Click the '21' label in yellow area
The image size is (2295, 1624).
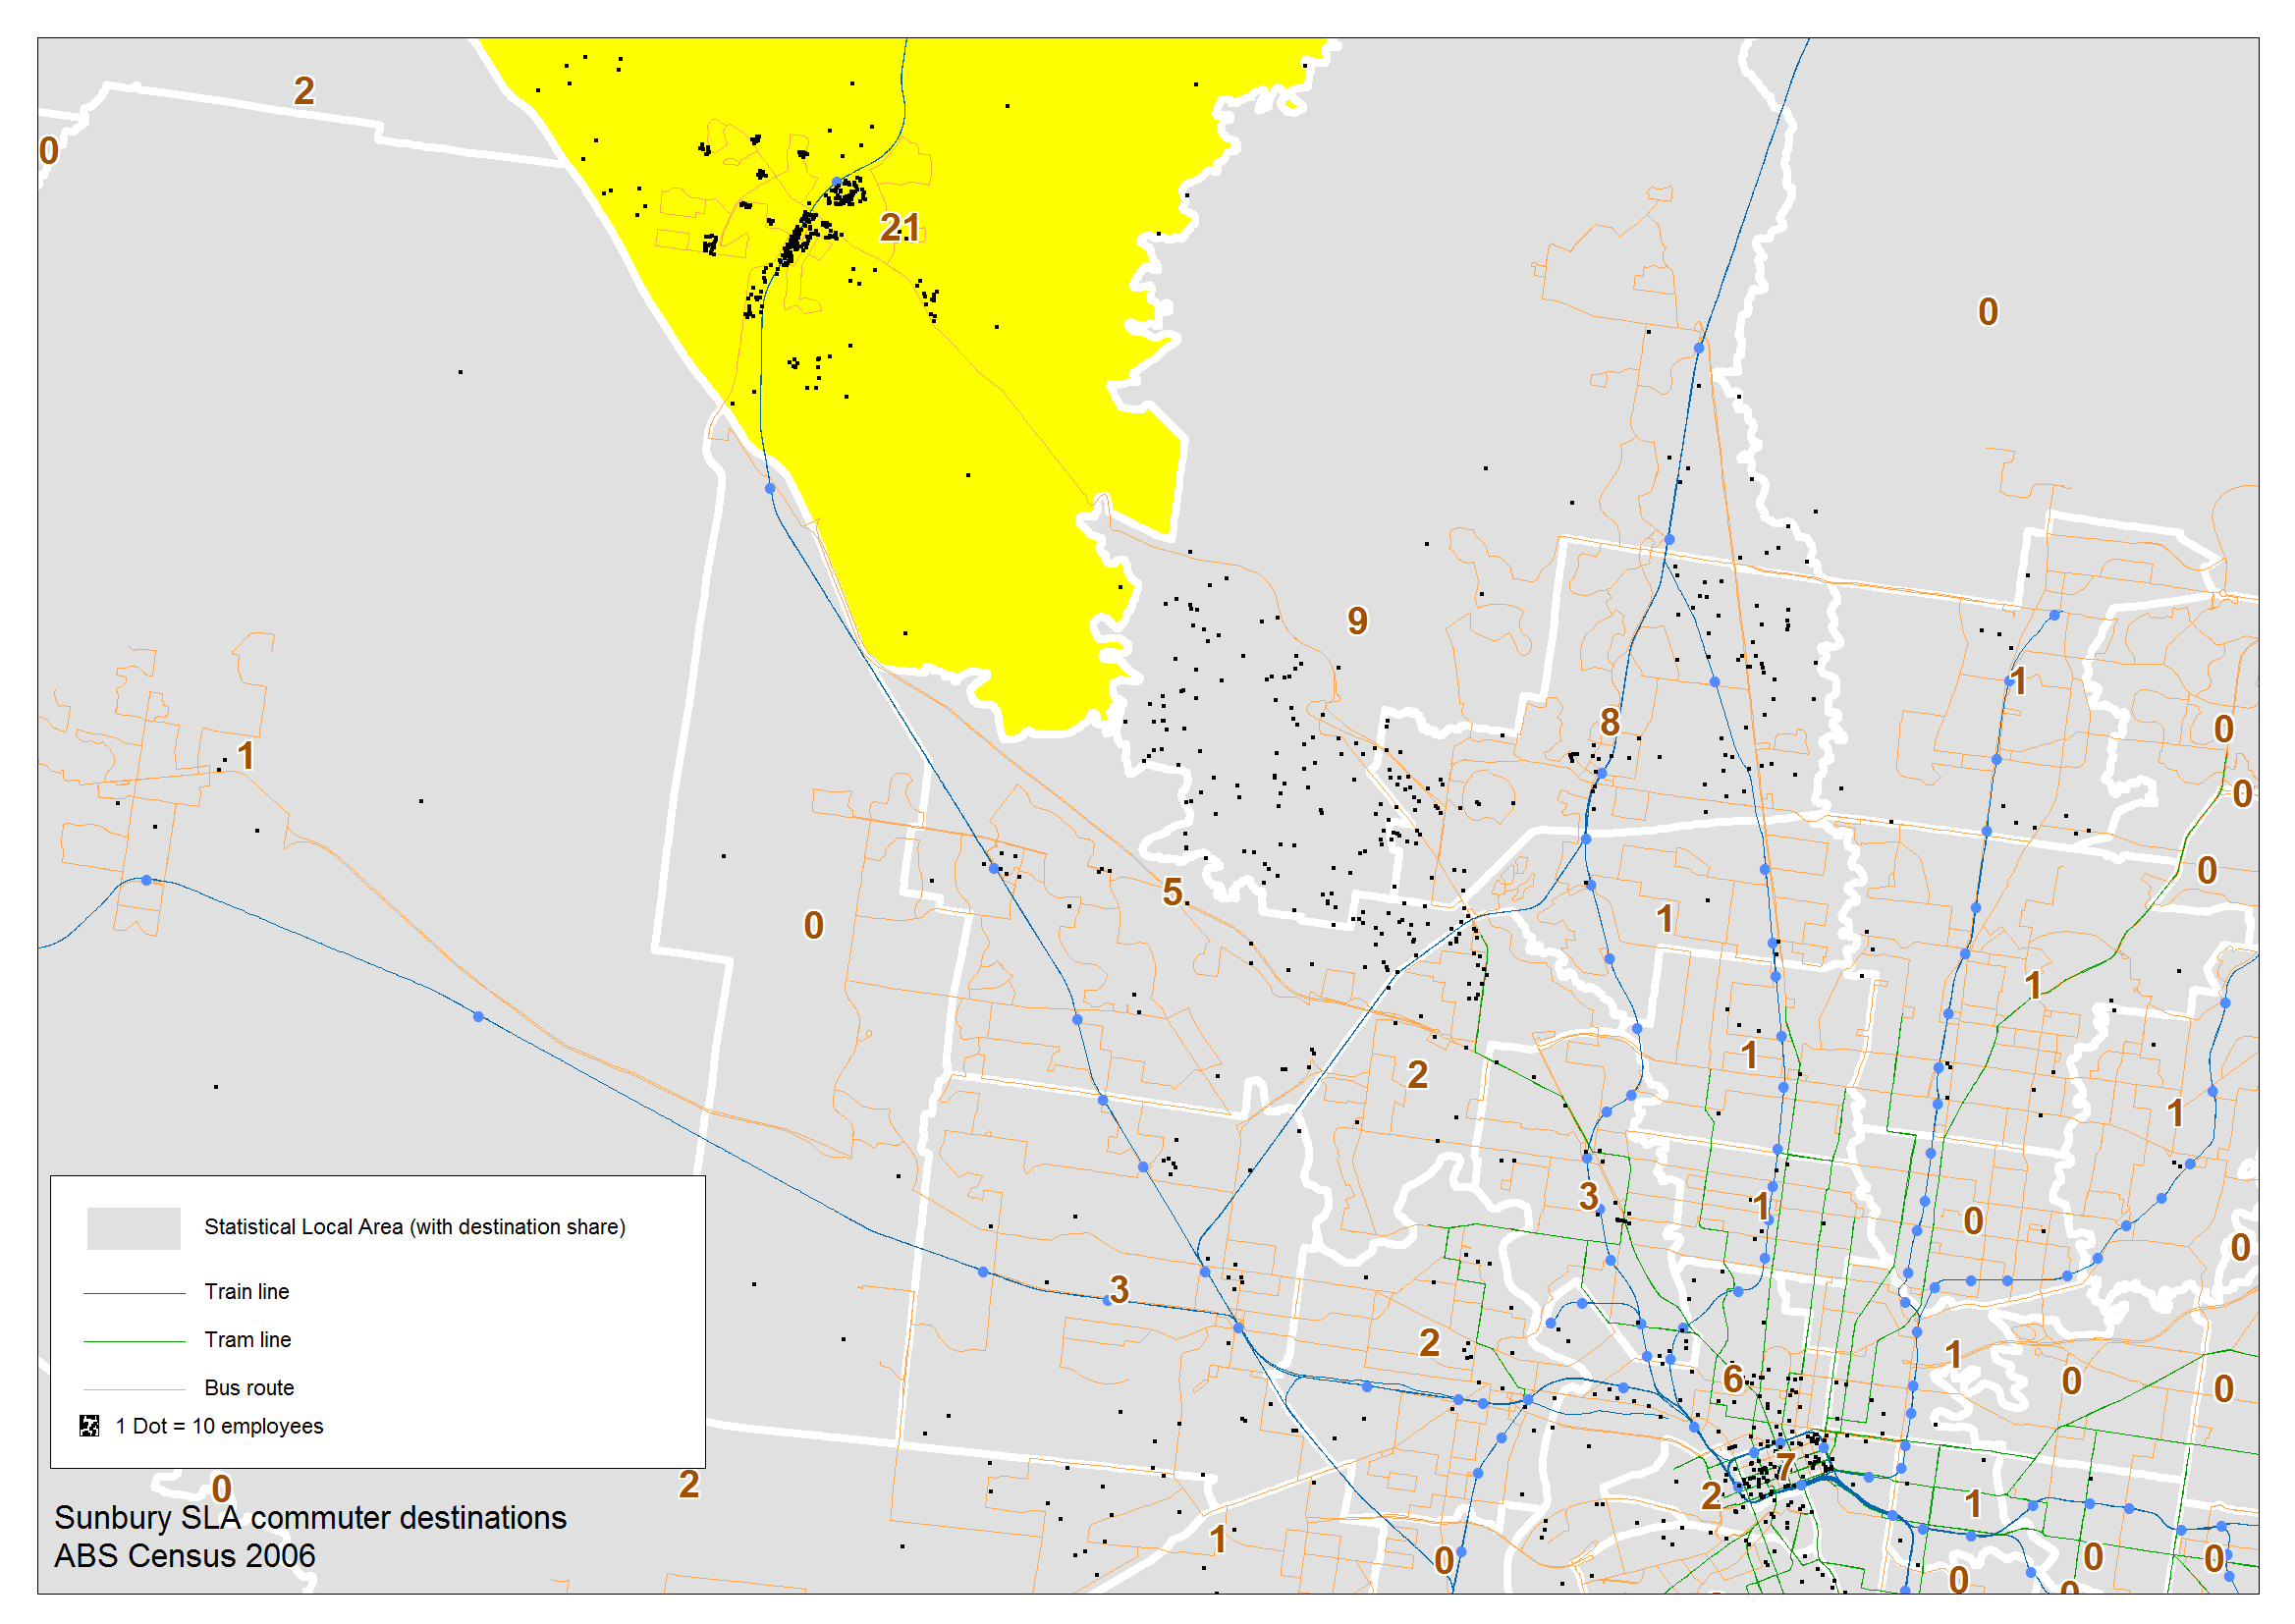click(x=899, y=228)
